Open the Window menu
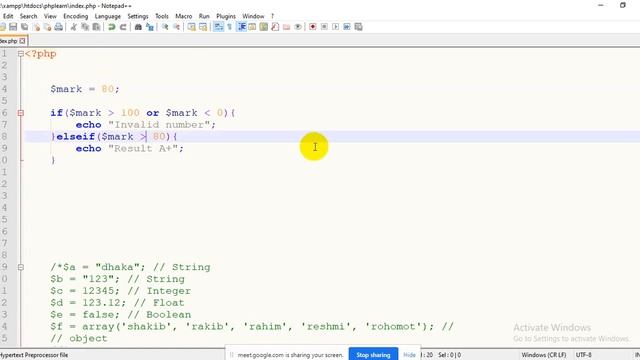 pyautogui.click(x=253, y=16)
